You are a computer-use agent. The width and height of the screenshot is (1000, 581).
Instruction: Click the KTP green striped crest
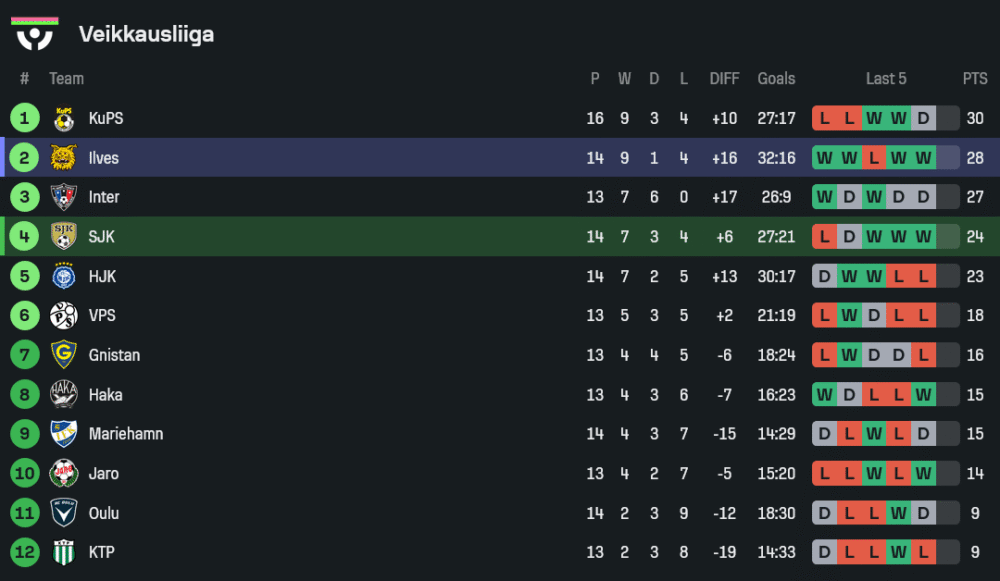click(x=64, y=552)
